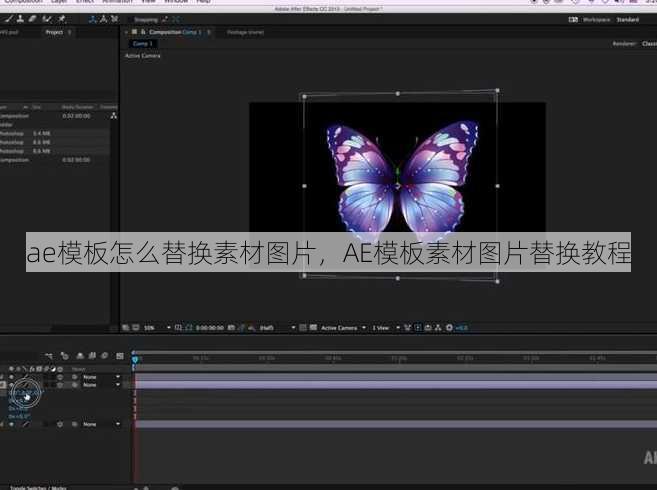Click the workspace icon beside Workspace label
Viewport: 657px width, 490px height.
(573, 20)
